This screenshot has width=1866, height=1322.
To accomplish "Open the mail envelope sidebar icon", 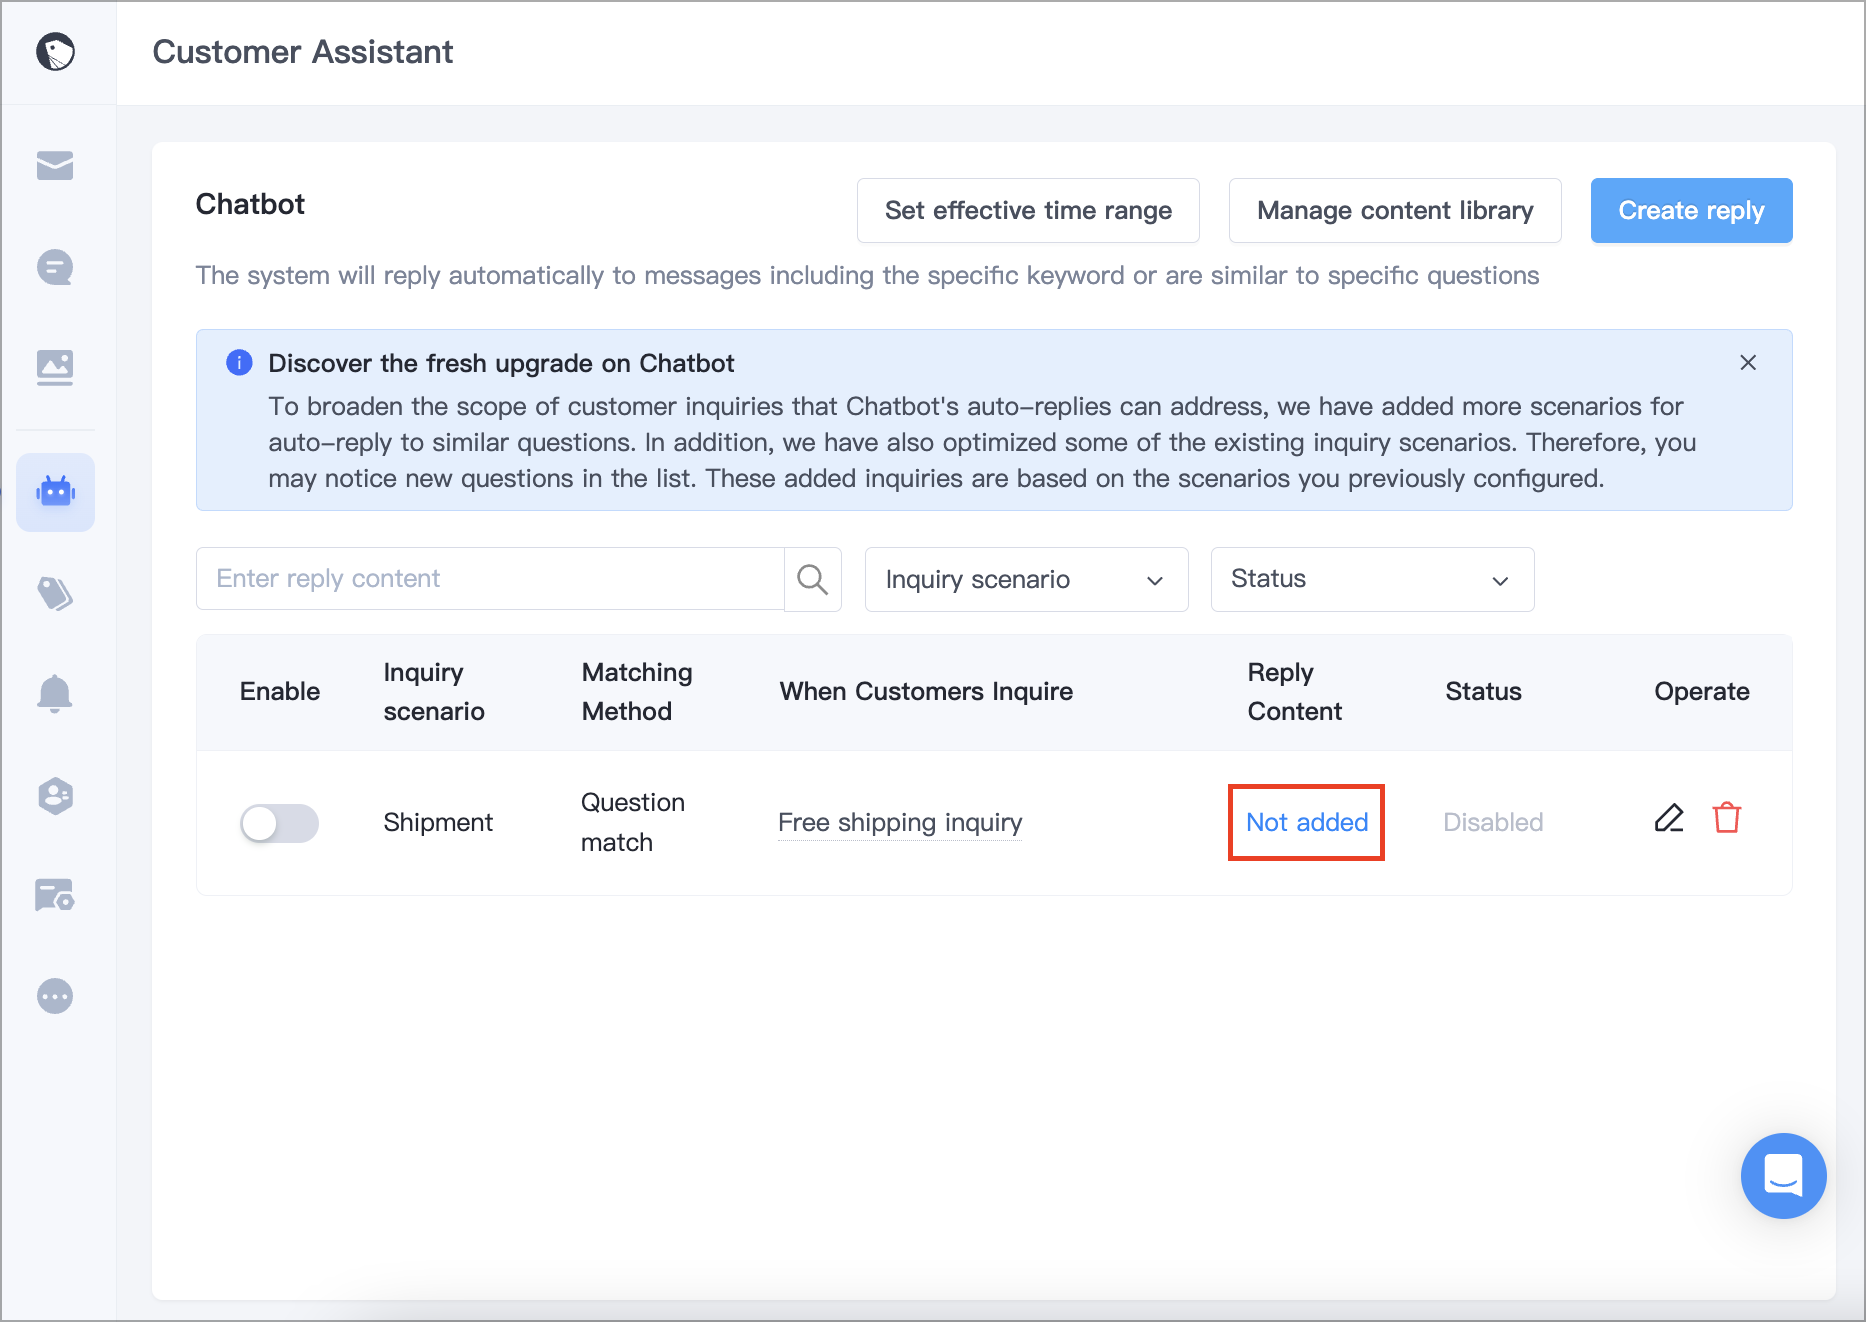I will coord(55,165).
